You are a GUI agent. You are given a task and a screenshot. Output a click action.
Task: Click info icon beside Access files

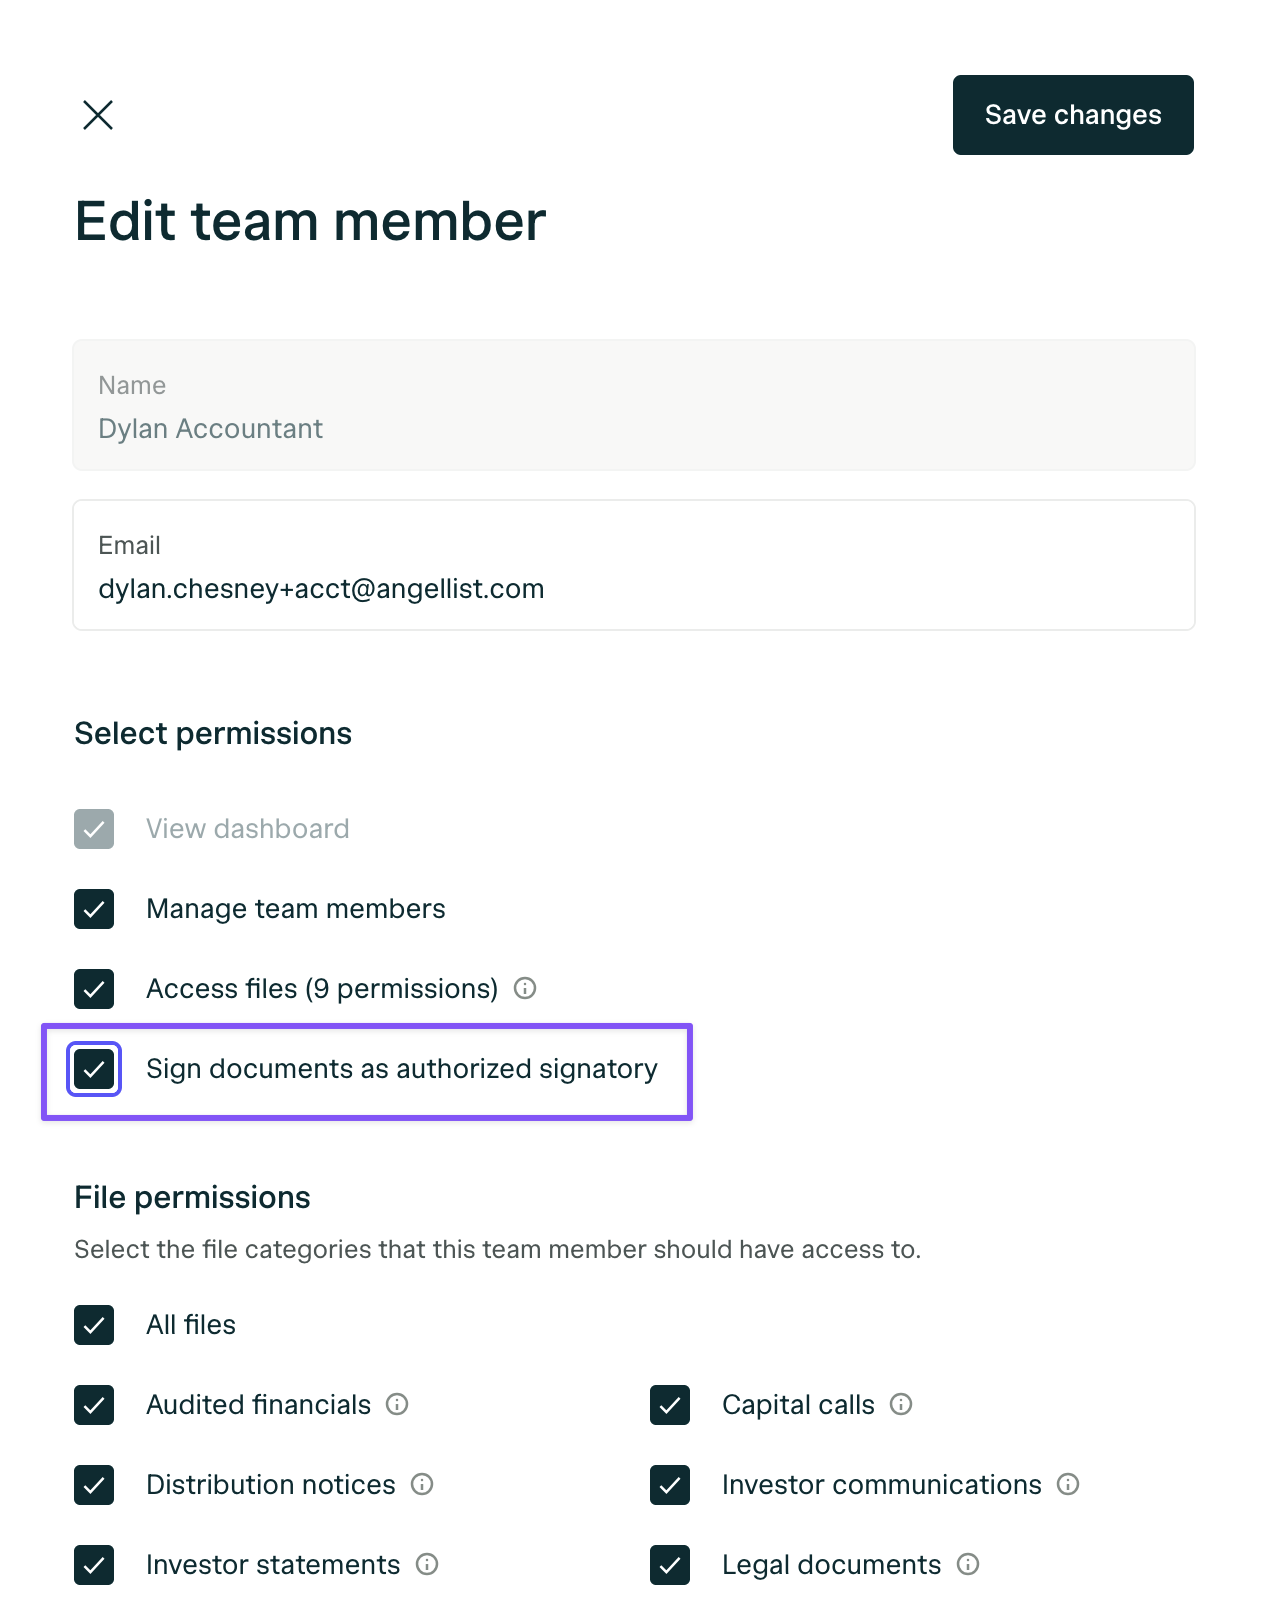tap(525, 989)
